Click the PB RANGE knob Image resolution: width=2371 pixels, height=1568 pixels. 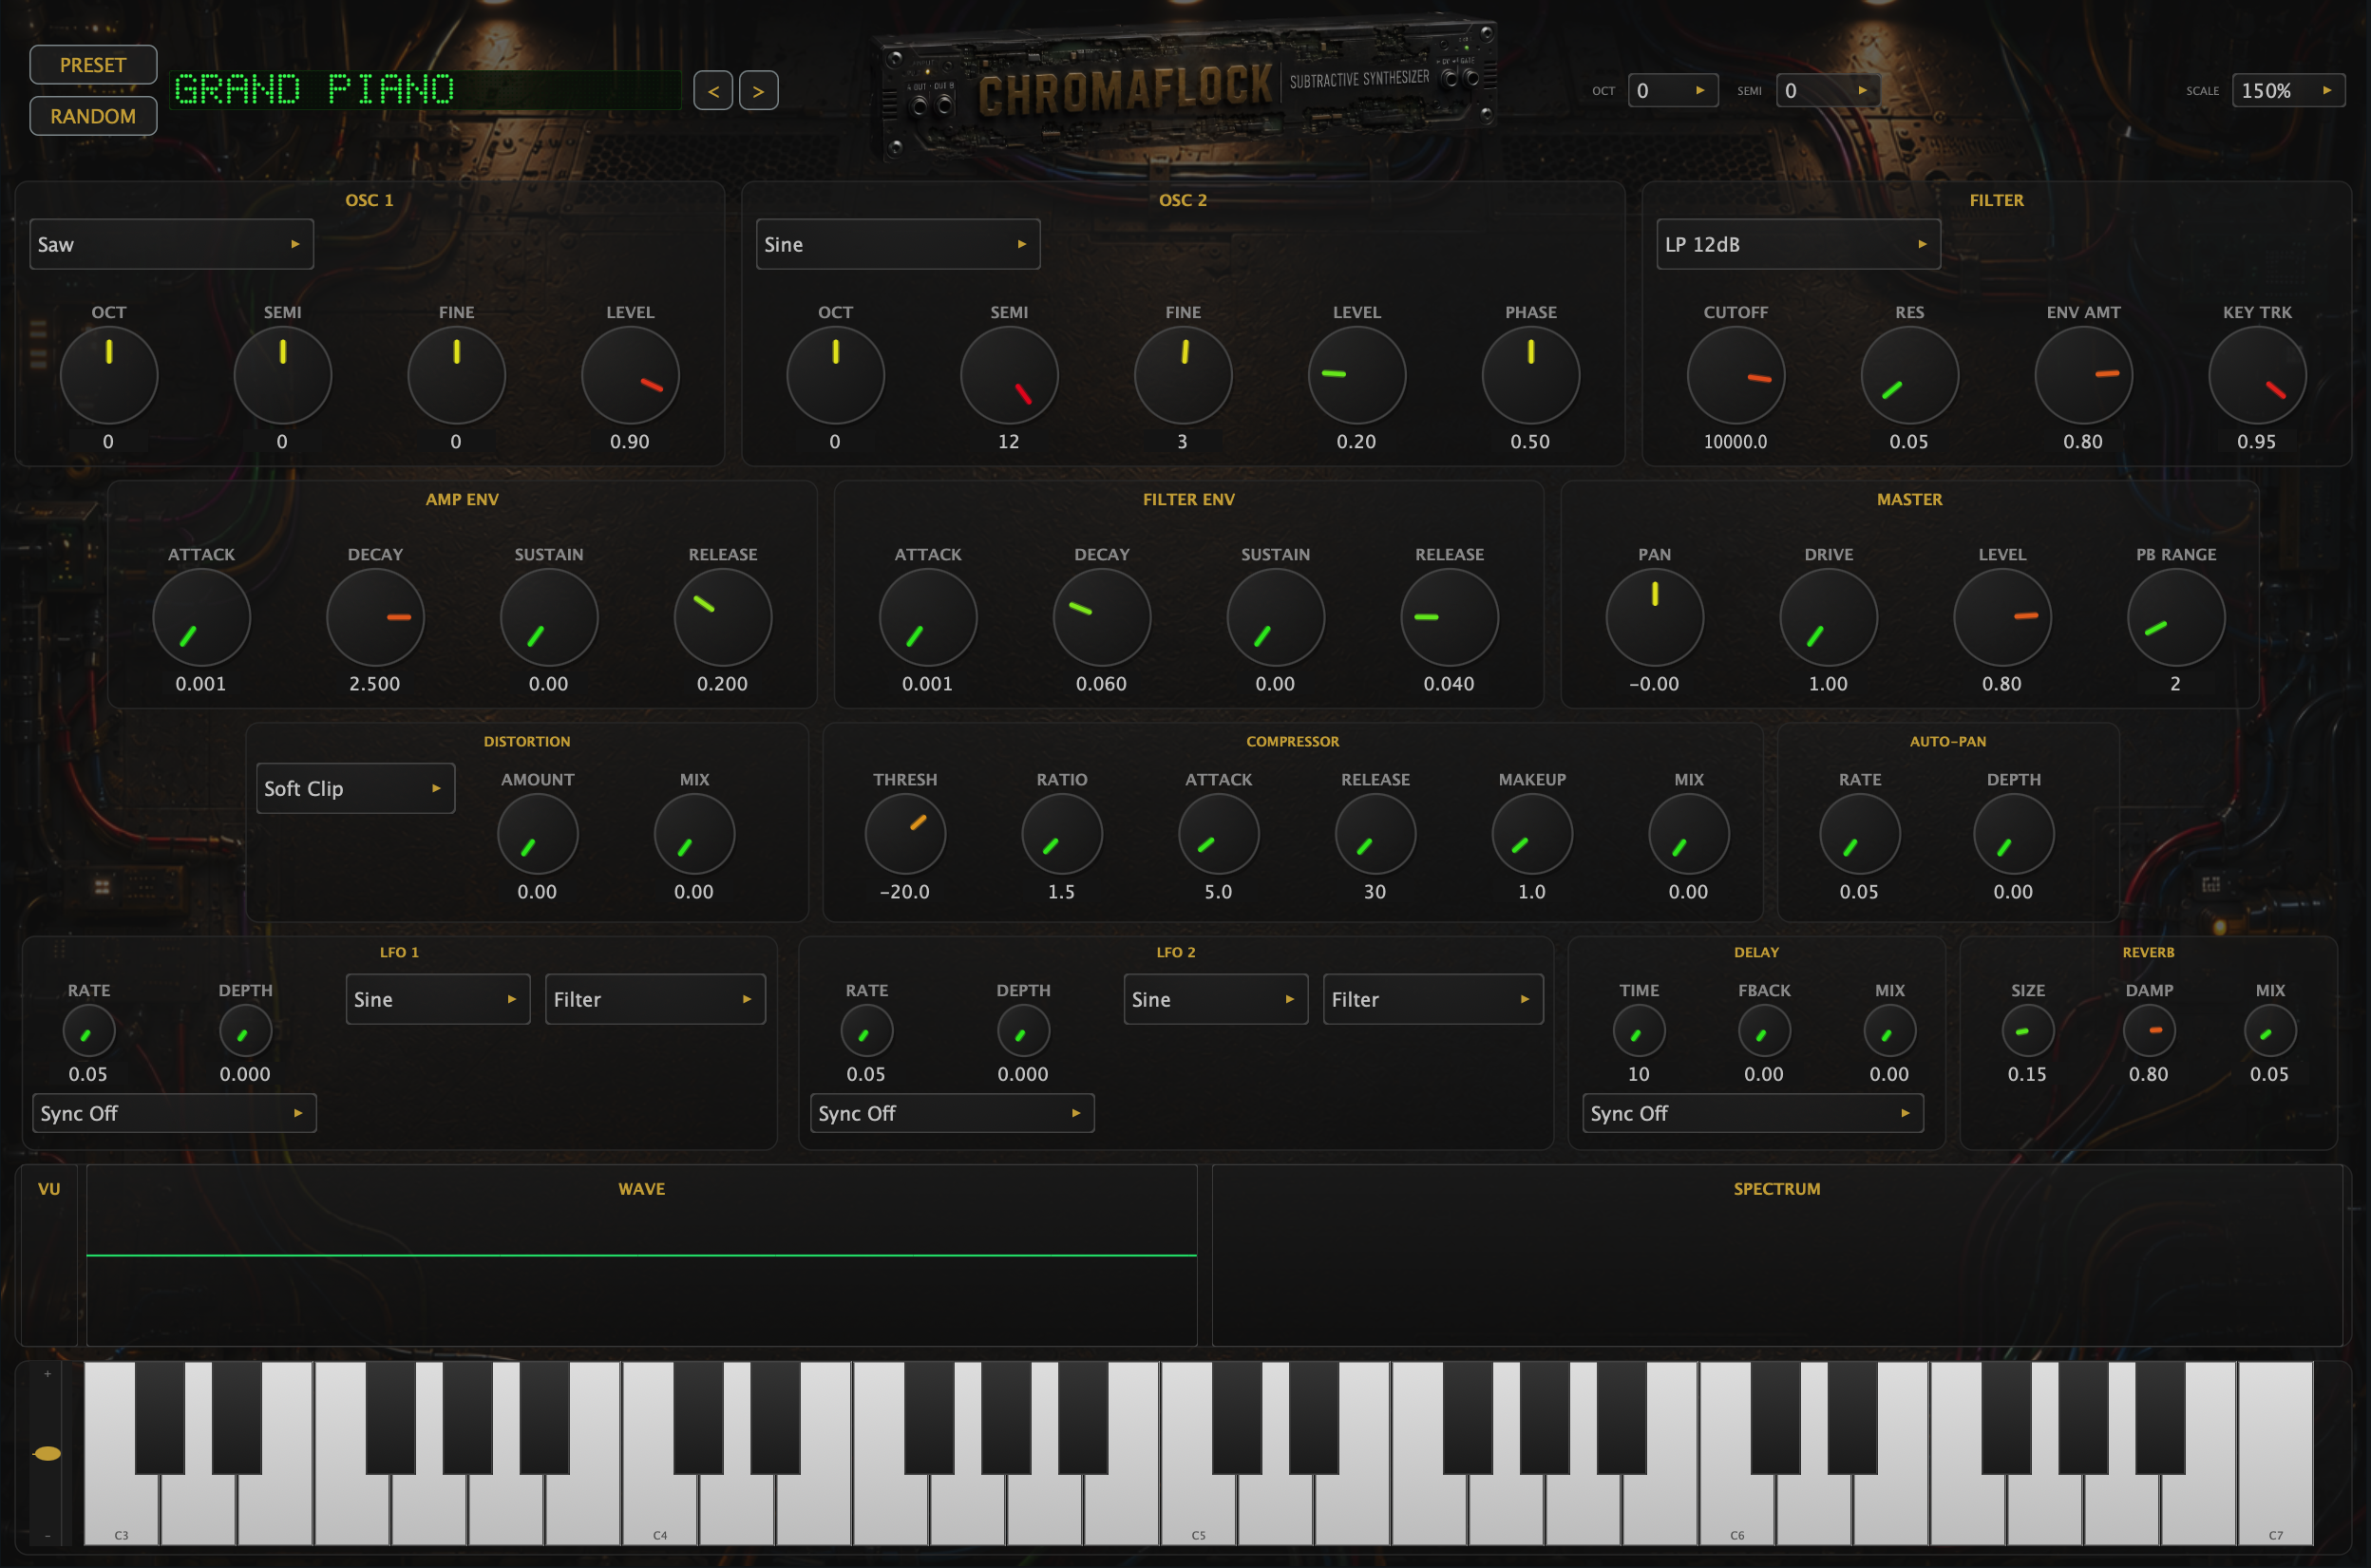(2176, 618)
